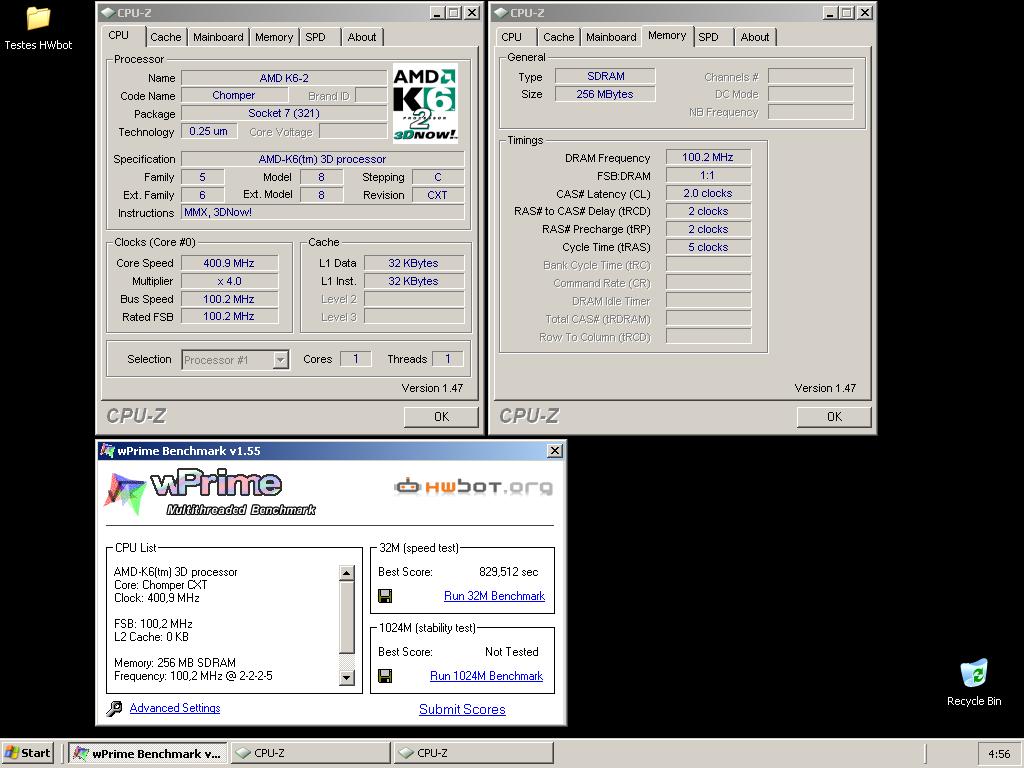Click Run 32M Benchmark link
Screen dimensions: 1024x768
tap(494, 596)
